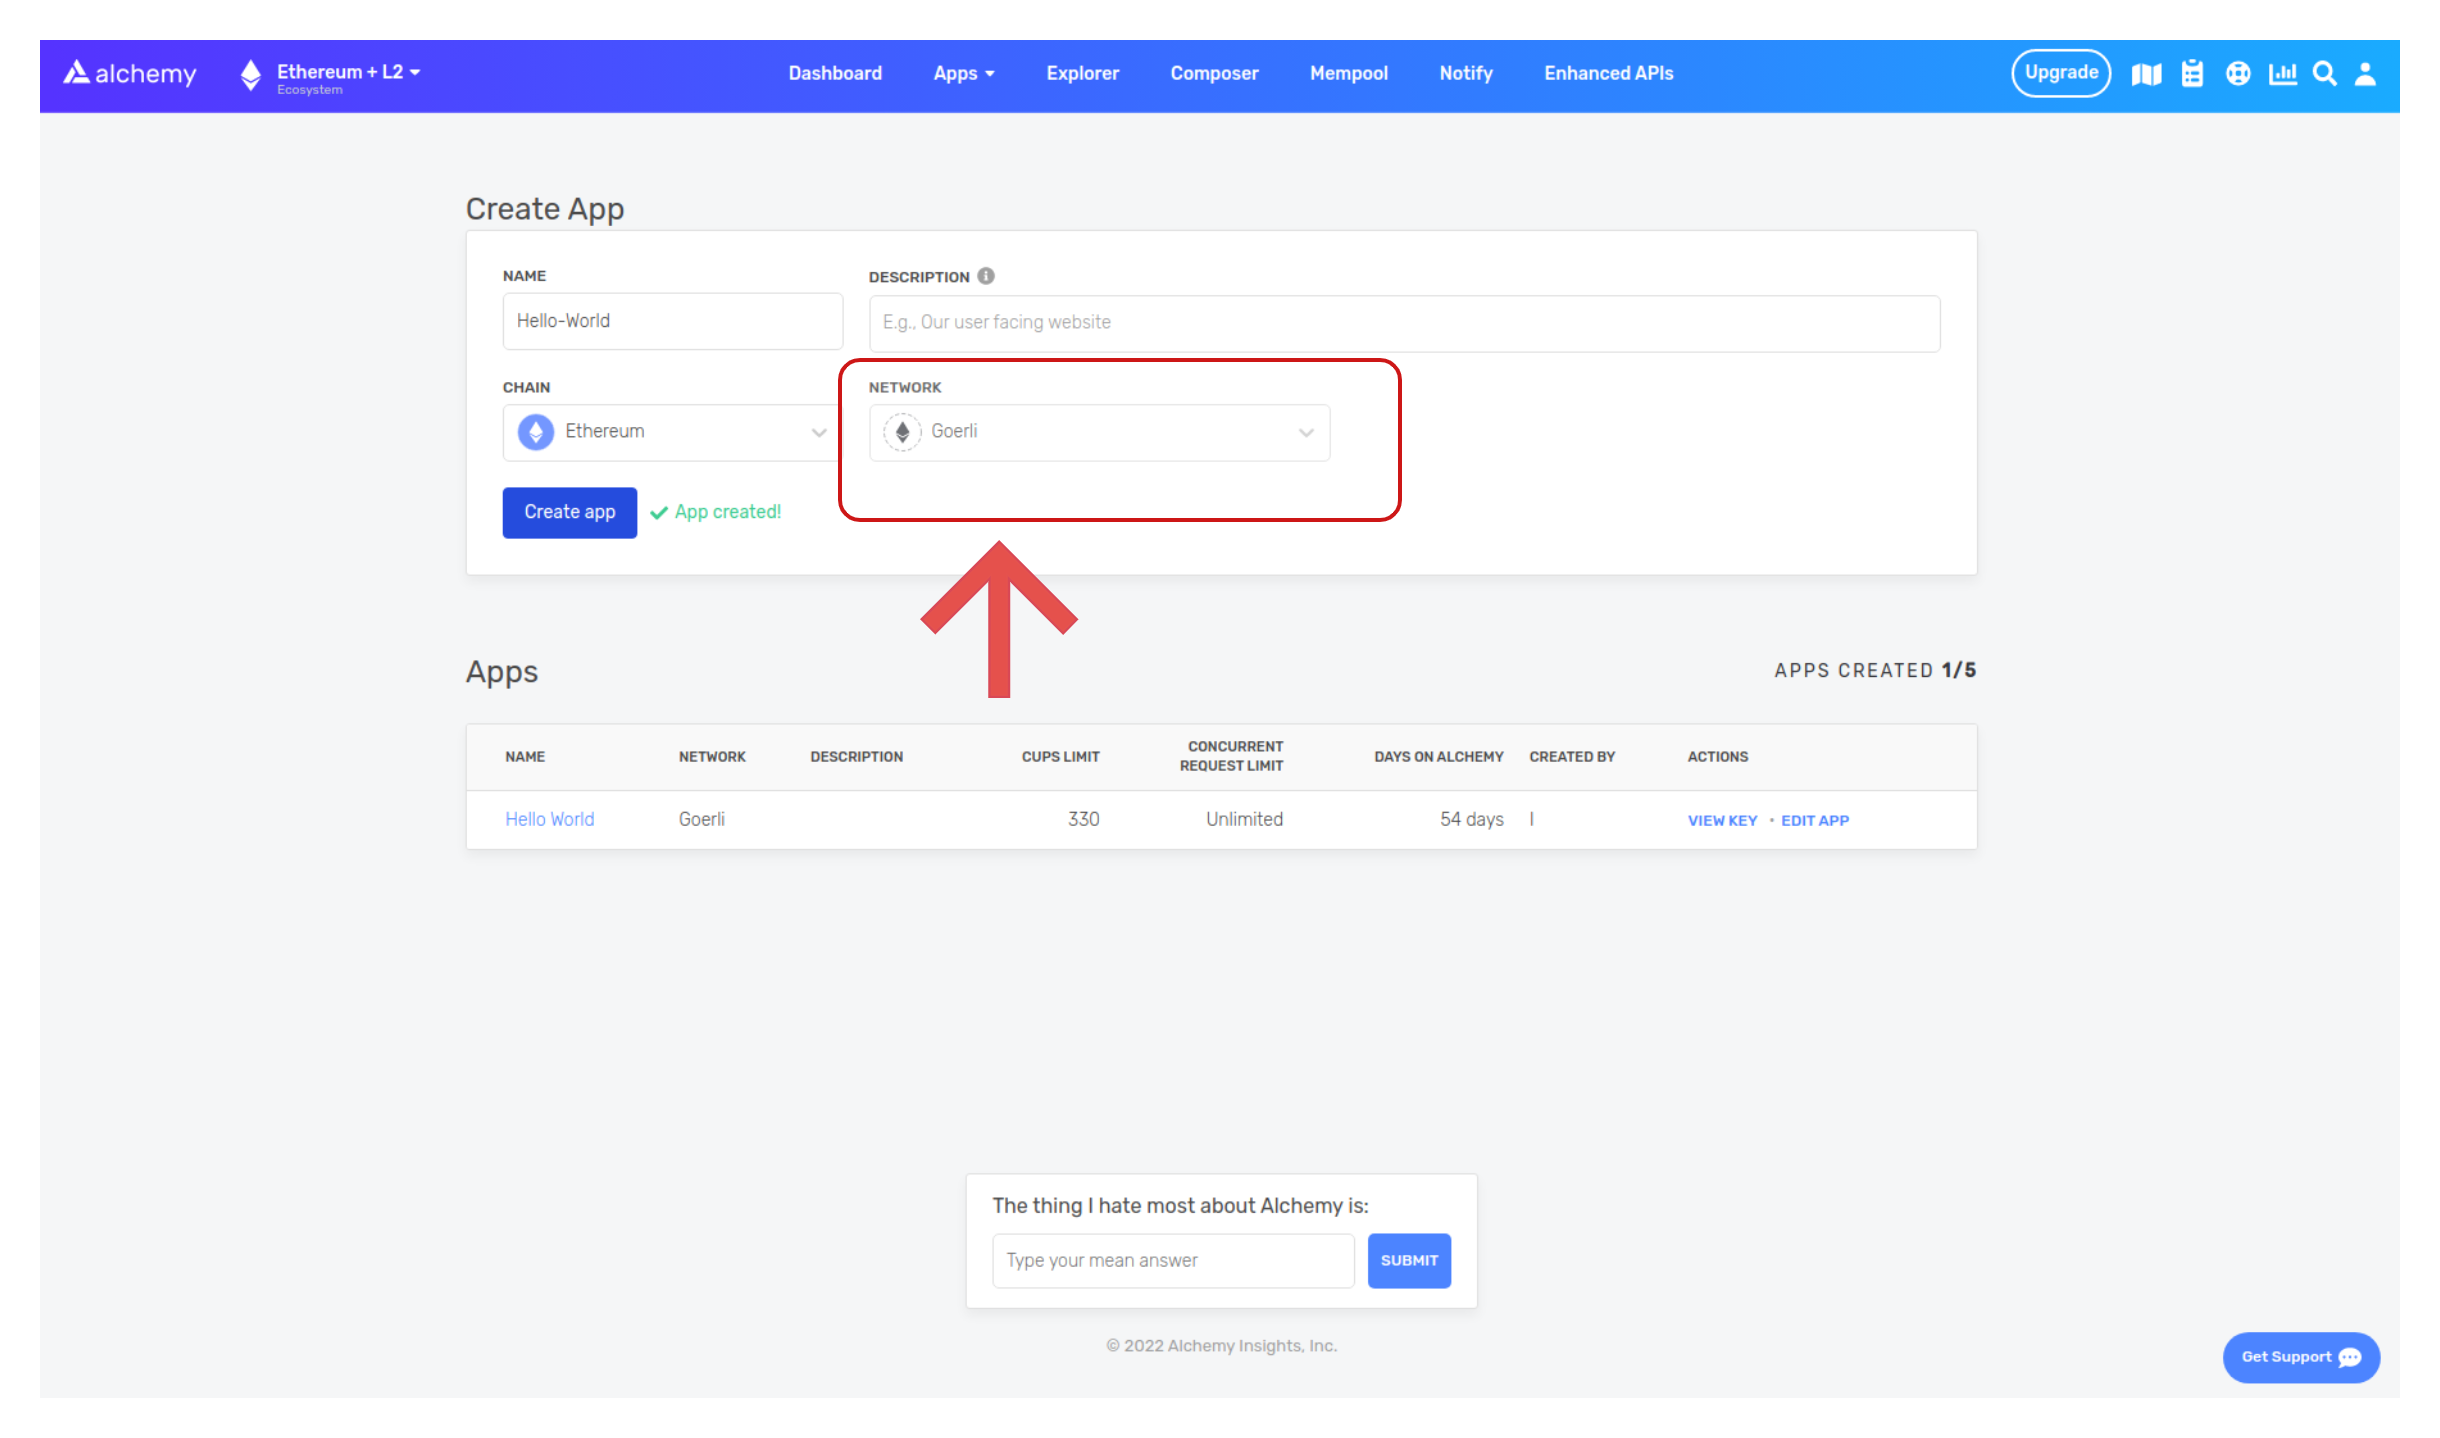The height and width of the screenshot is (1438, 2440).
Task: Open the Get Support chat
Action: [2301, 1357]
